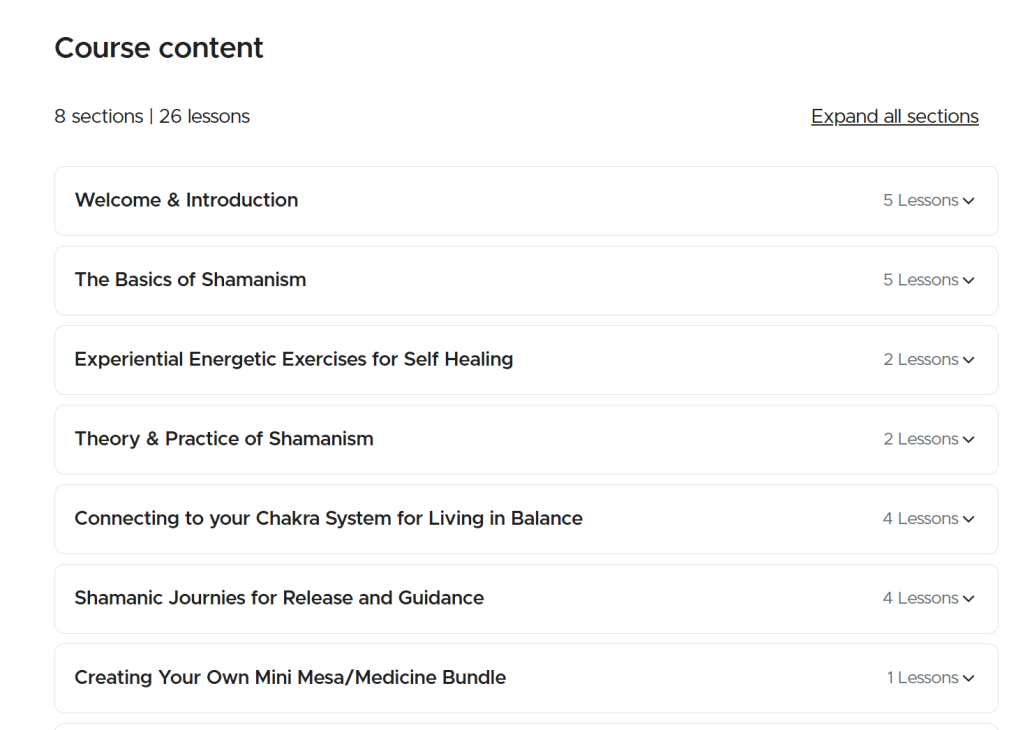
Task: Expand the Welcome & Introduction section
Action: tap(186, 200)
